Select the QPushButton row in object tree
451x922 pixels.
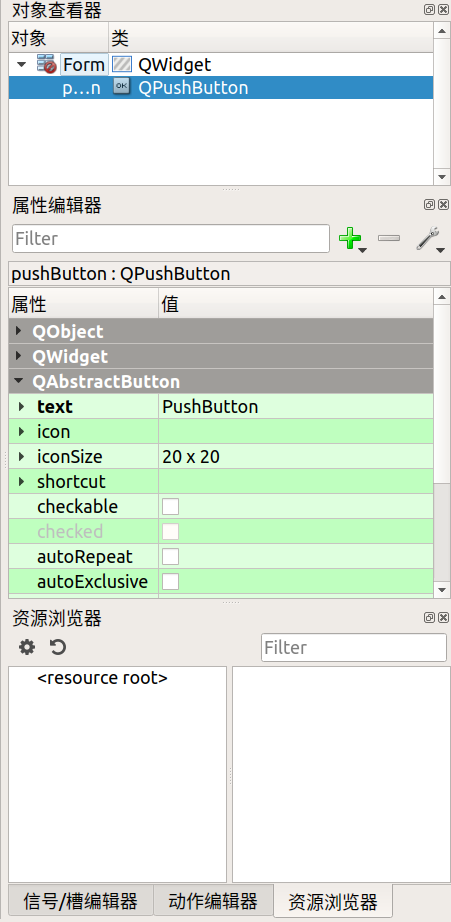pos(221,88)
